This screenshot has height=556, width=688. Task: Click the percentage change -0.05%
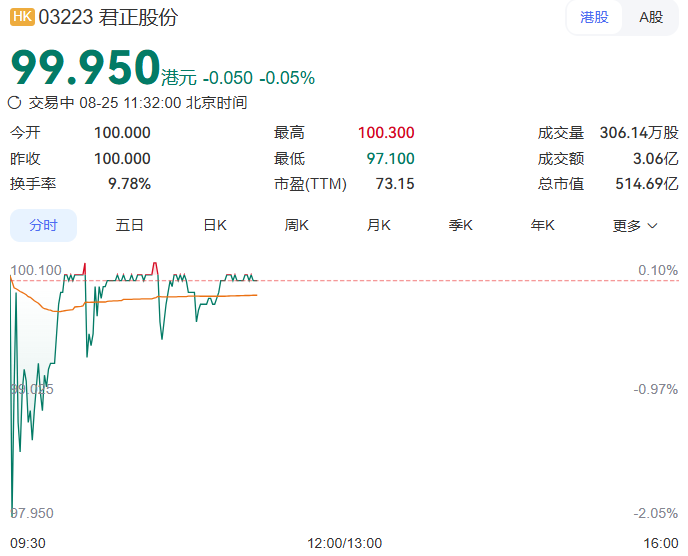287,78
